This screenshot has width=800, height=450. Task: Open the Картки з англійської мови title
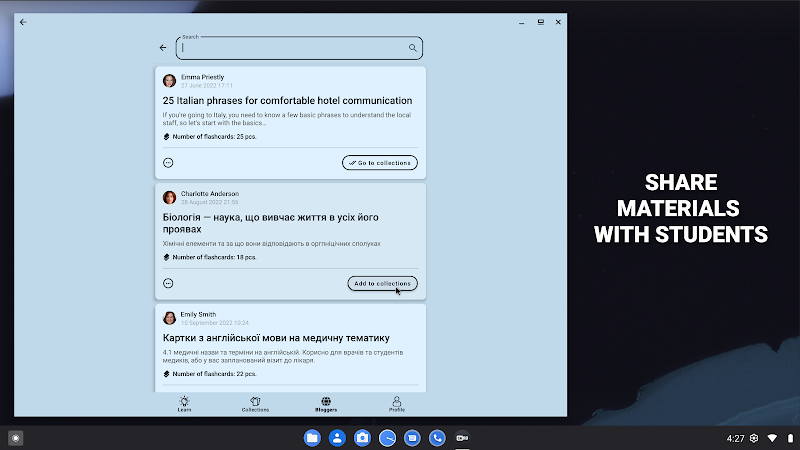276,338
